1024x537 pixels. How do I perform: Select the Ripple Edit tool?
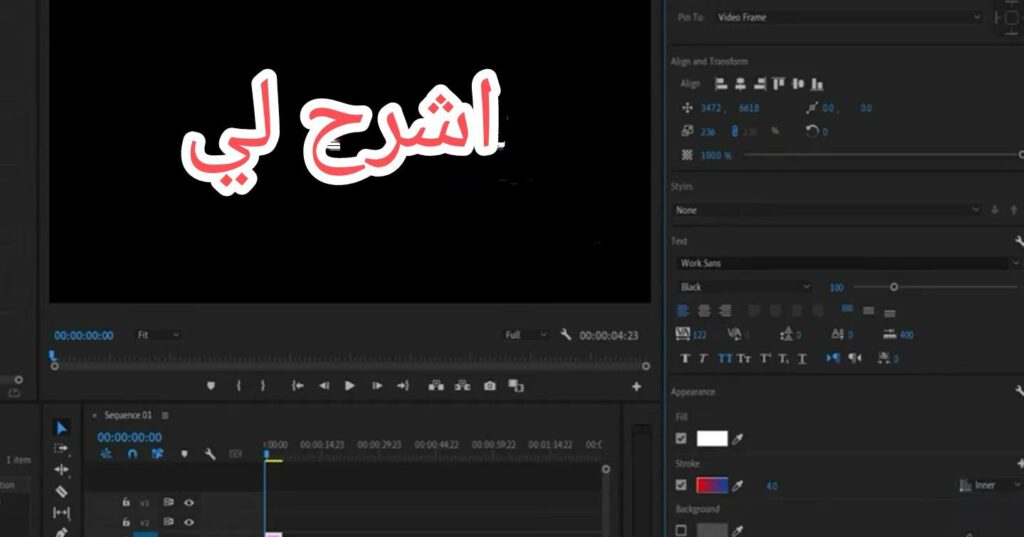click(61, 470)
